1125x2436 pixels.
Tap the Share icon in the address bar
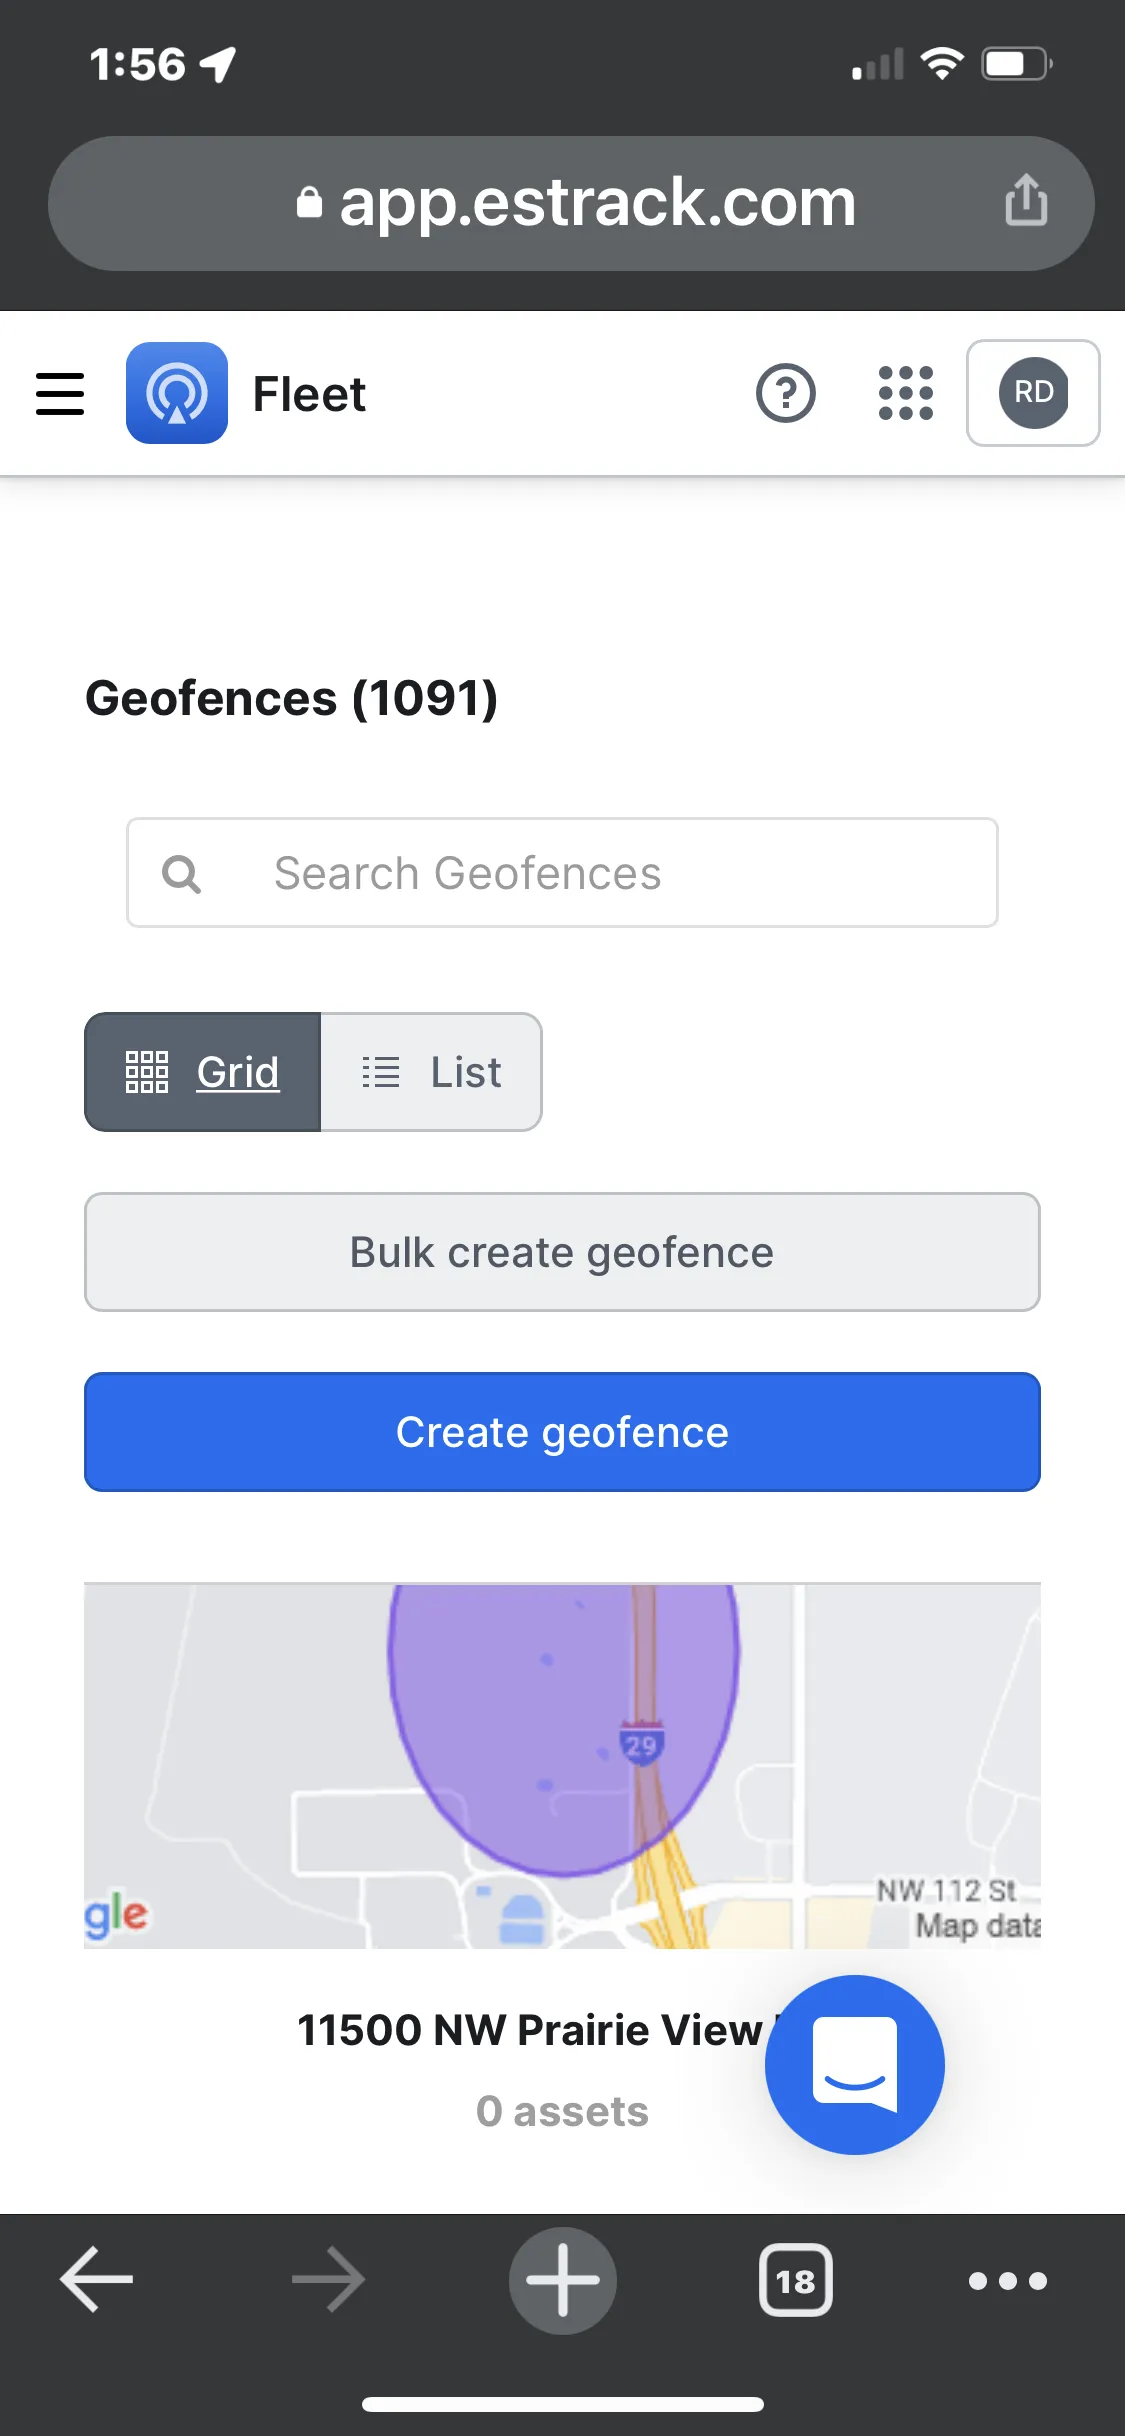click(x=1026, y=202)
